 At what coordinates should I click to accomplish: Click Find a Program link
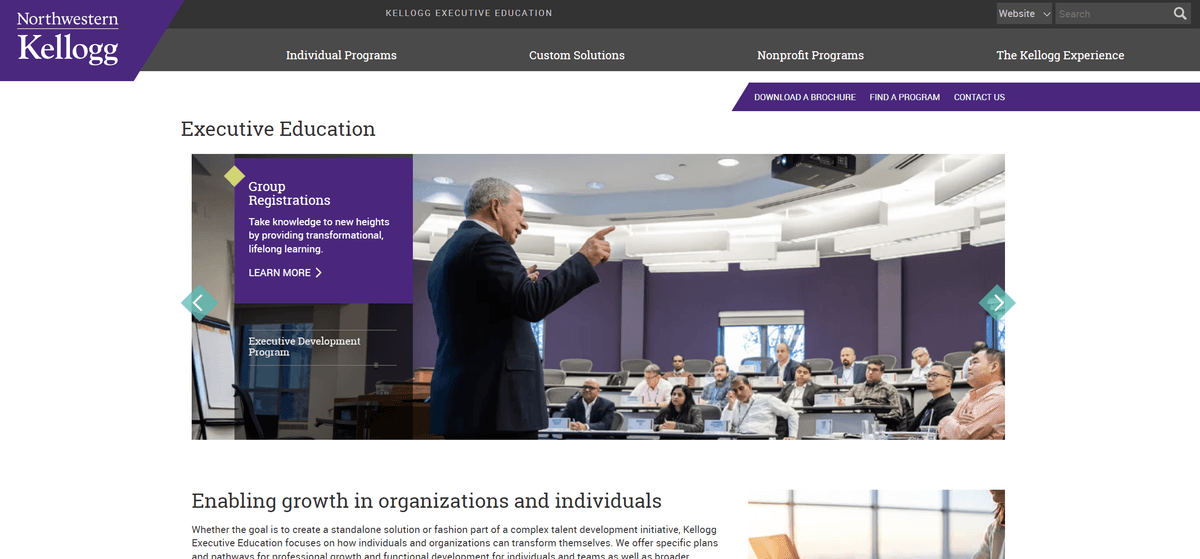pos(905,97)
